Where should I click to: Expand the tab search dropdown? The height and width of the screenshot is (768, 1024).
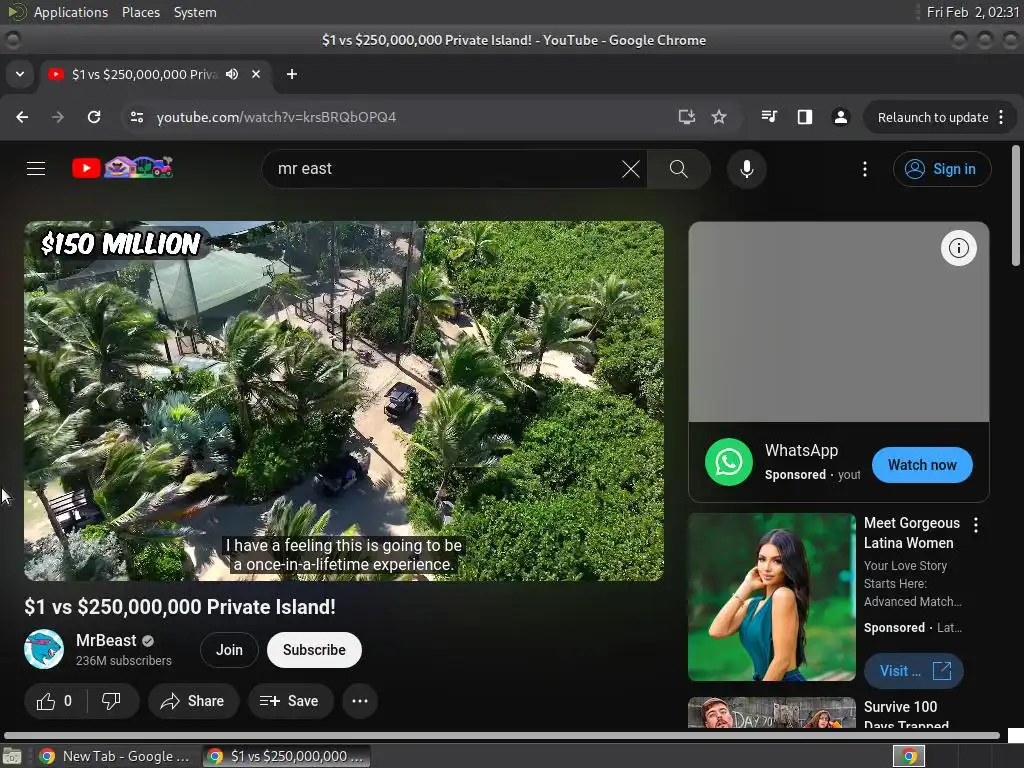pyautogui.click(x=20, y=74)
